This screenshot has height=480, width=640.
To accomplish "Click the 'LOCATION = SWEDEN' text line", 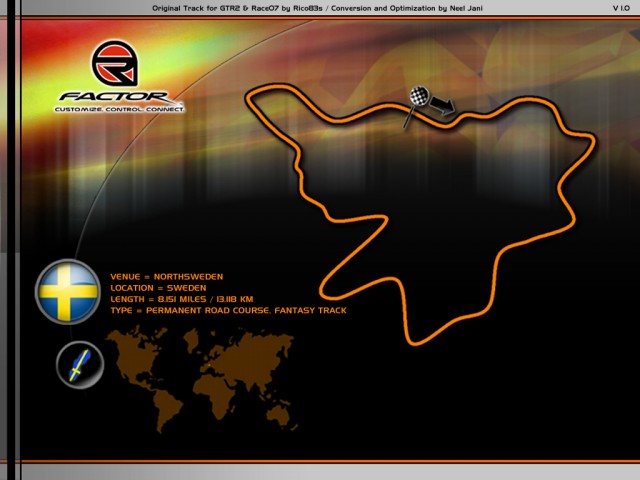I will point(158,288).
